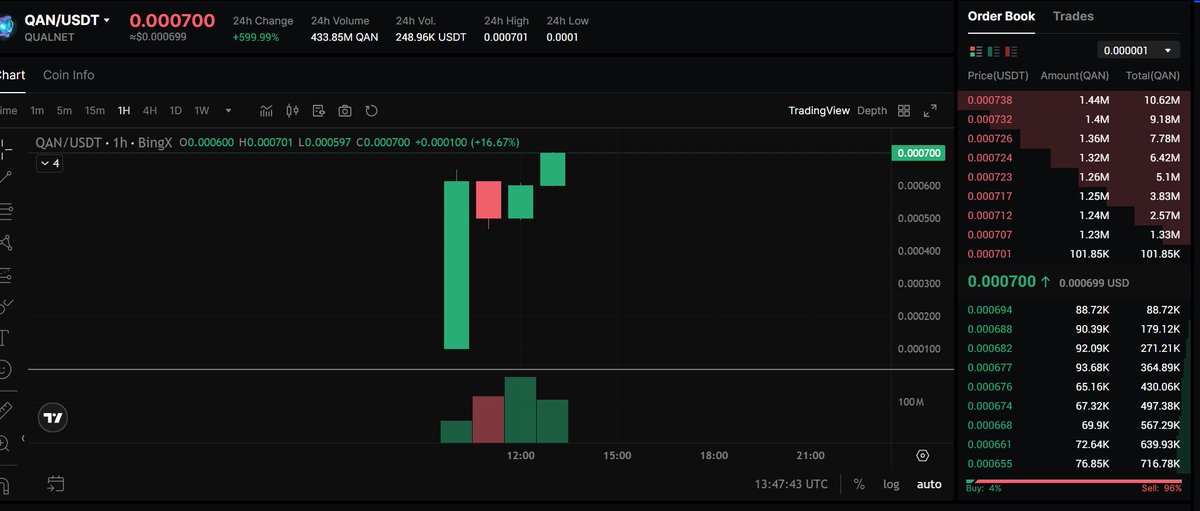
Task: Take a chart snapshot with camera icon
Action: click(x=345, y=110)
